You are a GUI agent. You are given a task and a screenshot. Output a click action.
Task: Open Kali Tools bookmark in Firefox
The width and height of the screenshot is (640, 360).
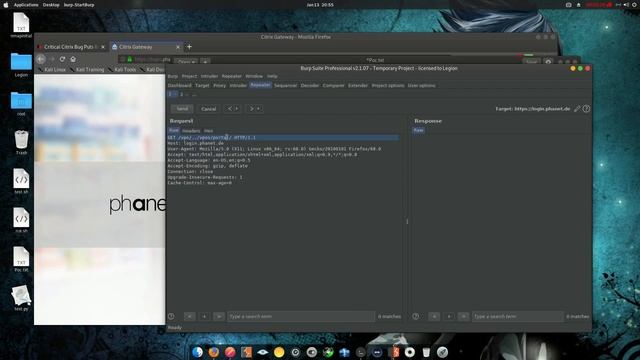[x=122, y=70]
